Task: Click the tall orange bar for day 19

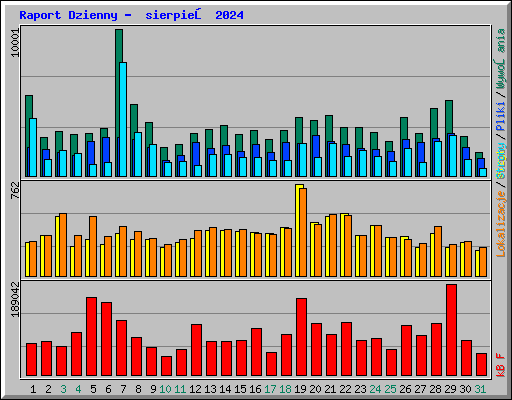Action: (303, 232)
